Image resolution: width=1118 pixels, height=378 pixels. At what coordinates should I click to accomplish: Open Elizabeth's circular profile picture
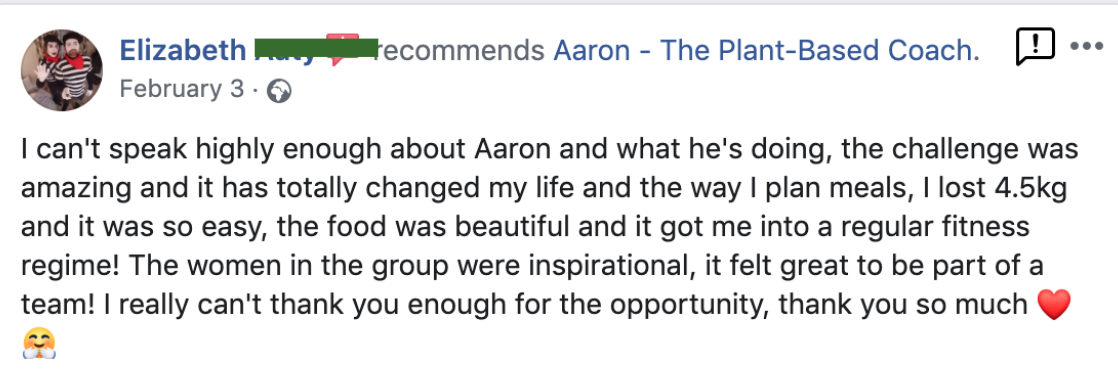(62, 71)
